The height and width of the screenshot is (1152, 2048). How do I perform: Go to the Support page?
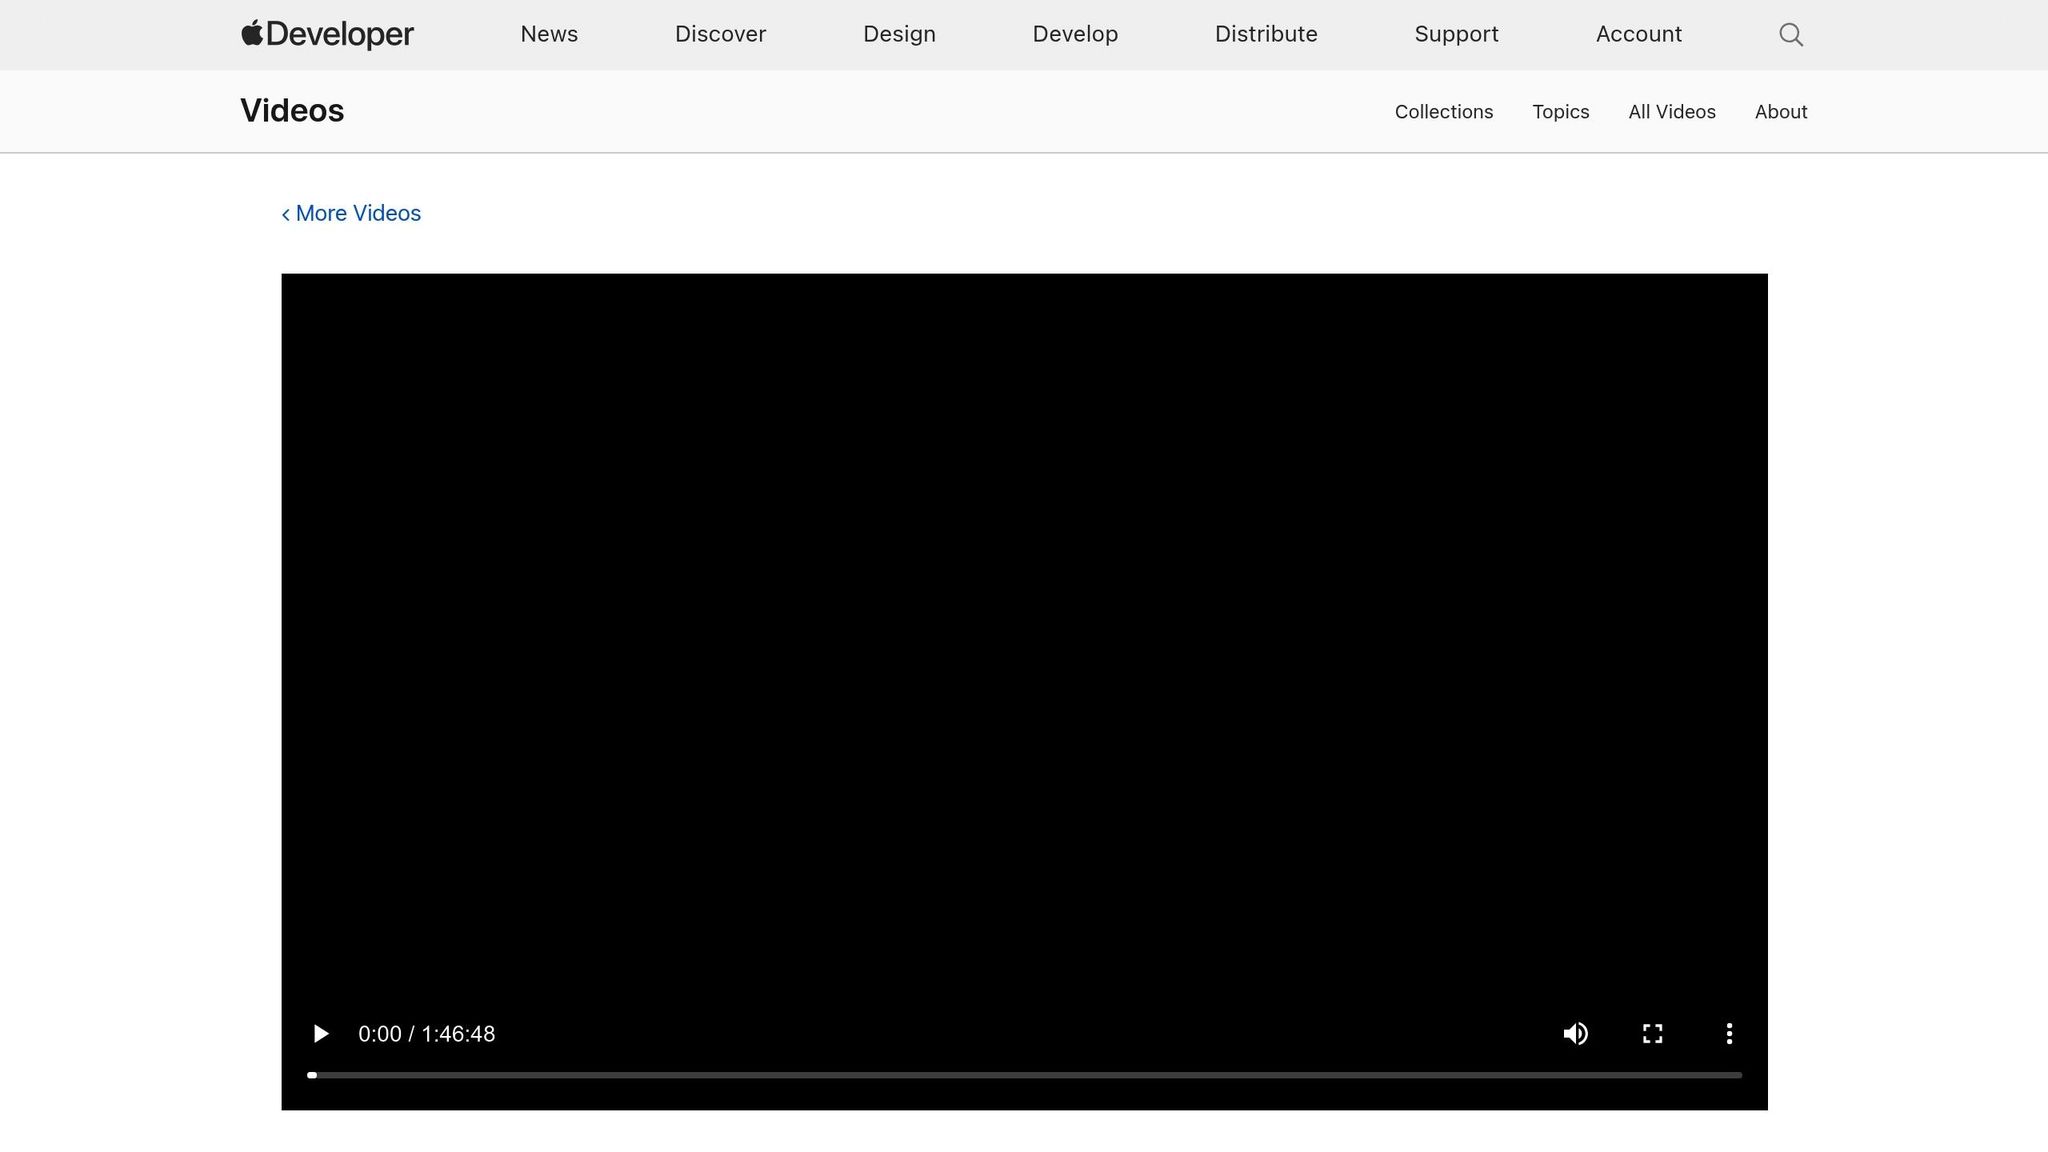[x=1456, y=34]
